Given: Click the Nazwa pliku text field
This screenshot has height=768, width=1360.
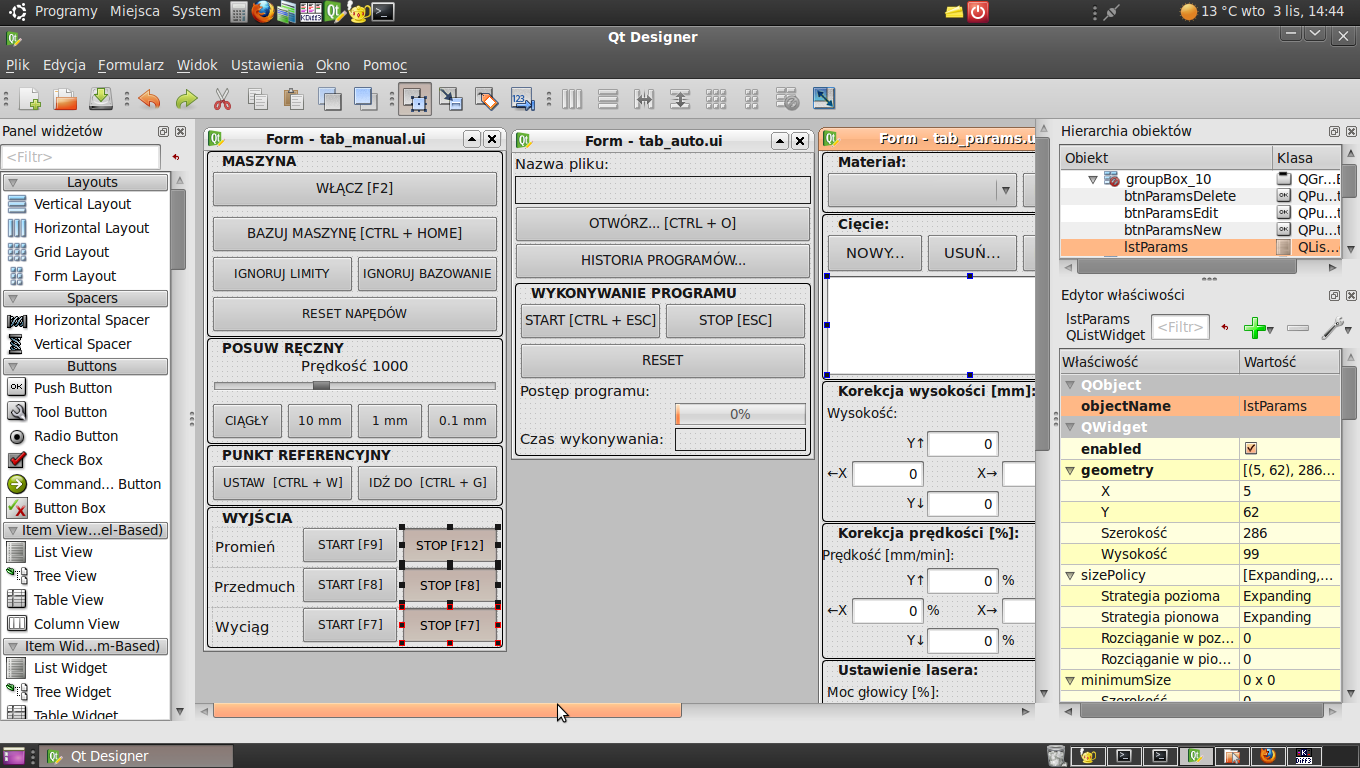Looking at the screenshot, I should 662,190.
